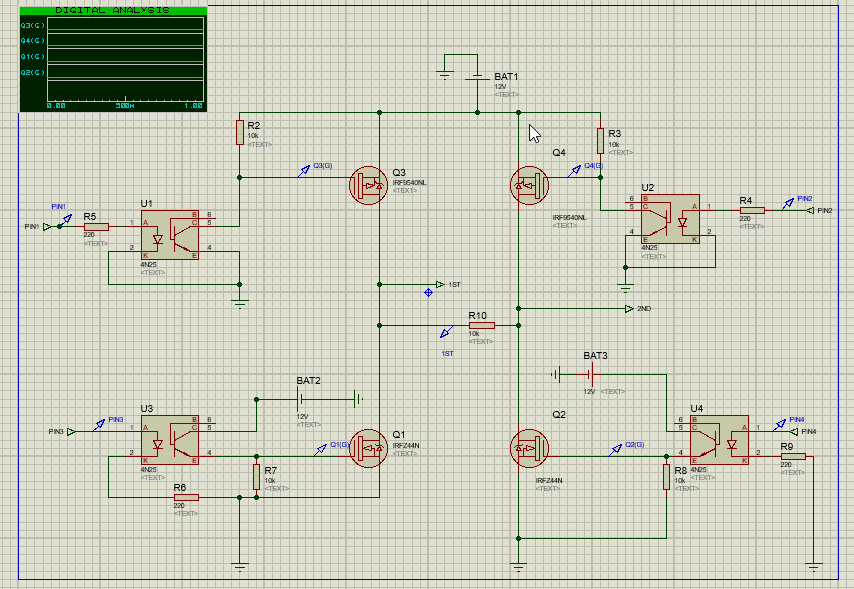
Task: Click the Q3(G) voltage probe arrow
Action: click(x=304, y=171)
